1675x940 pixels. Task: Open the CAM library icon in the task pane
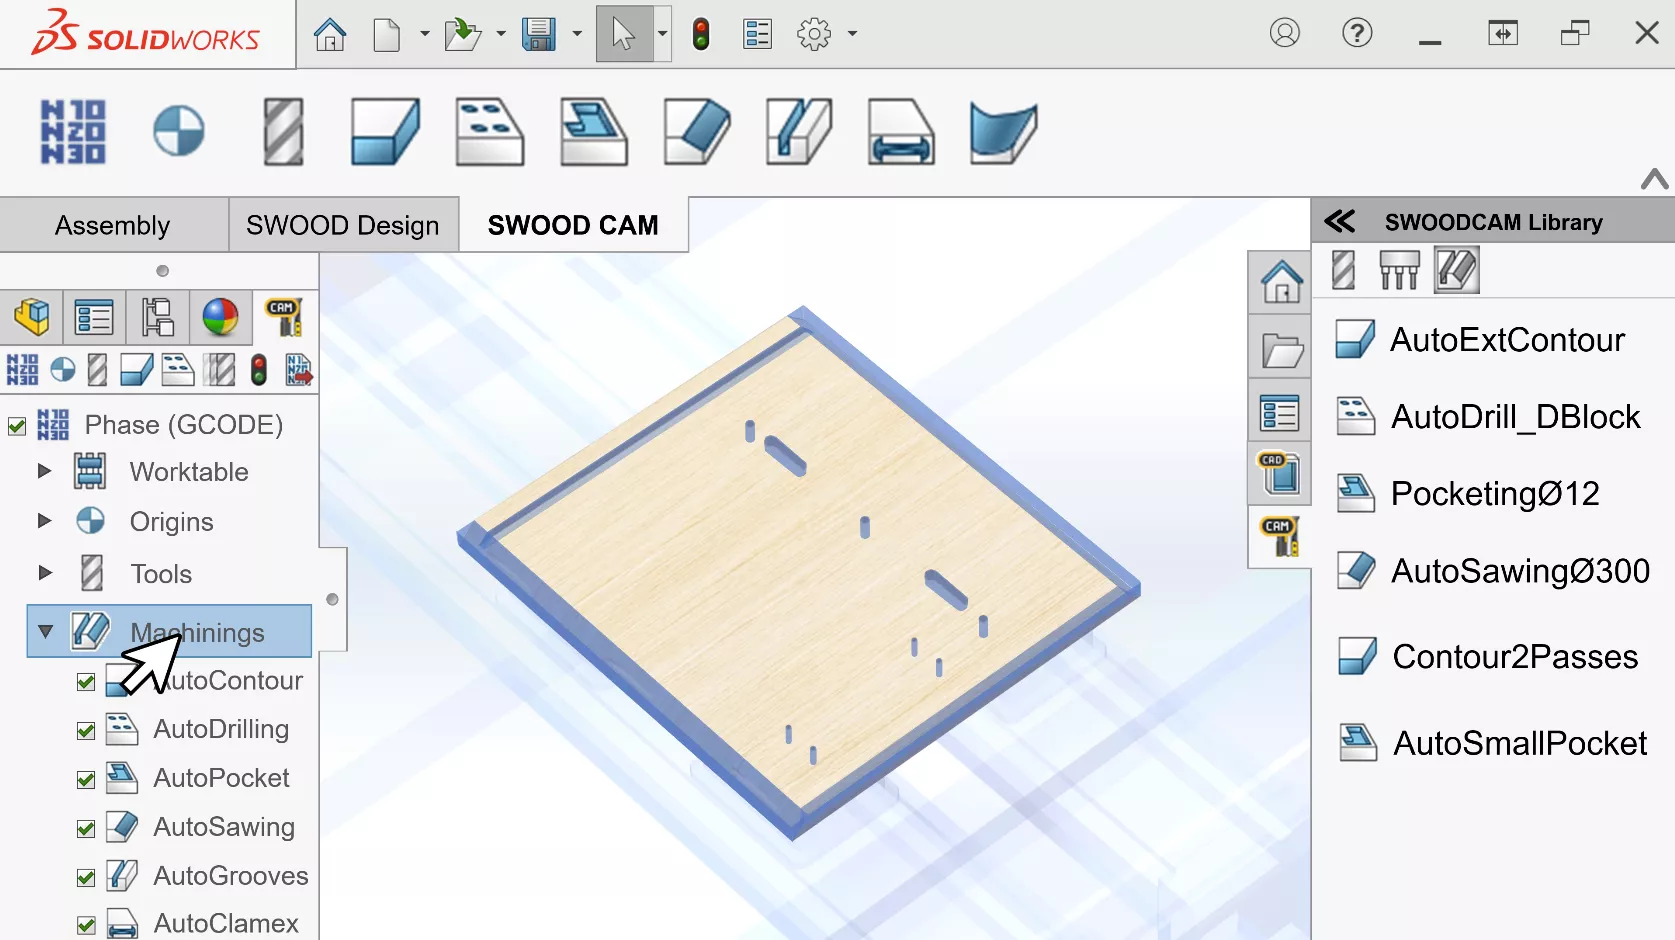(x=1281, y=537)
